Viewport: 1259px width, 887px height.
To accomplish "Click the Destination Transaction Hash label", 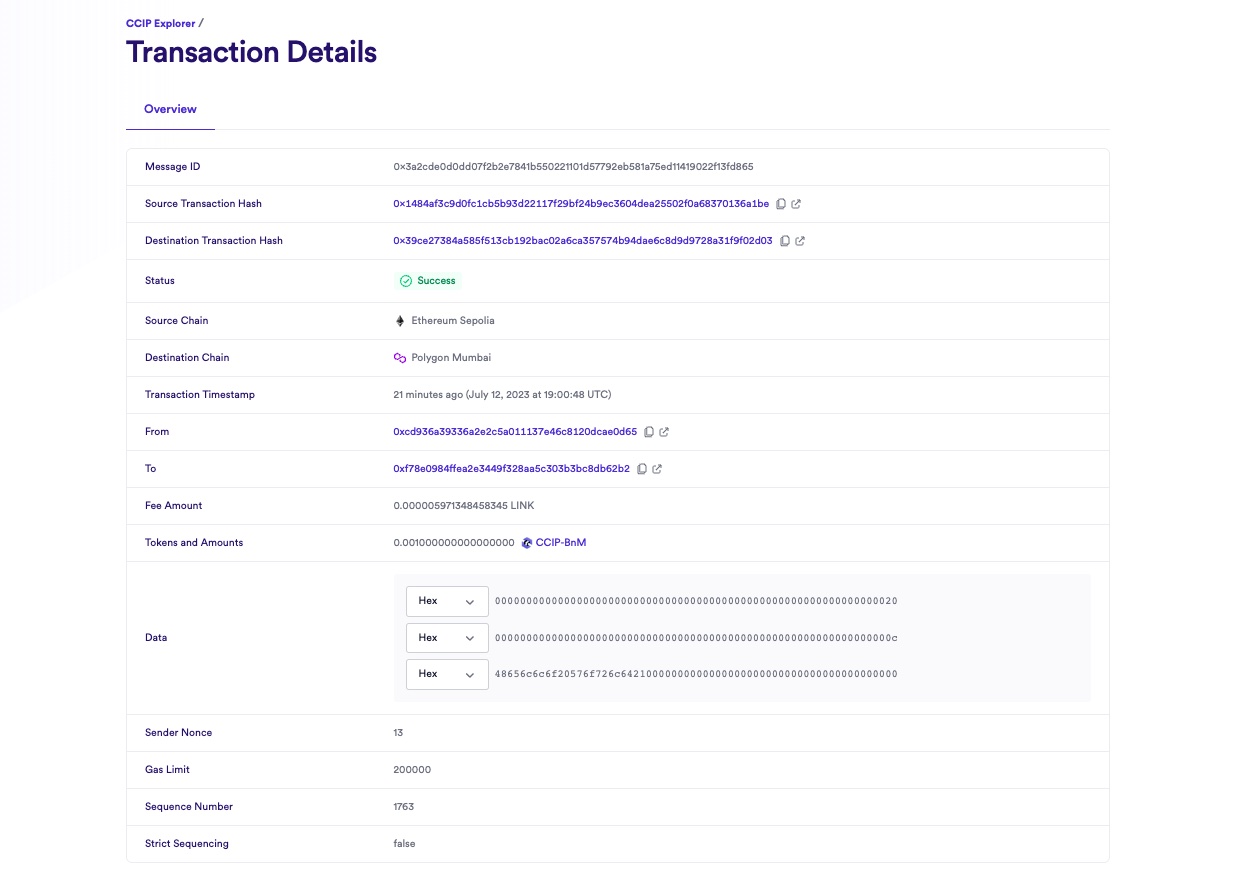I will pos(214,241).
